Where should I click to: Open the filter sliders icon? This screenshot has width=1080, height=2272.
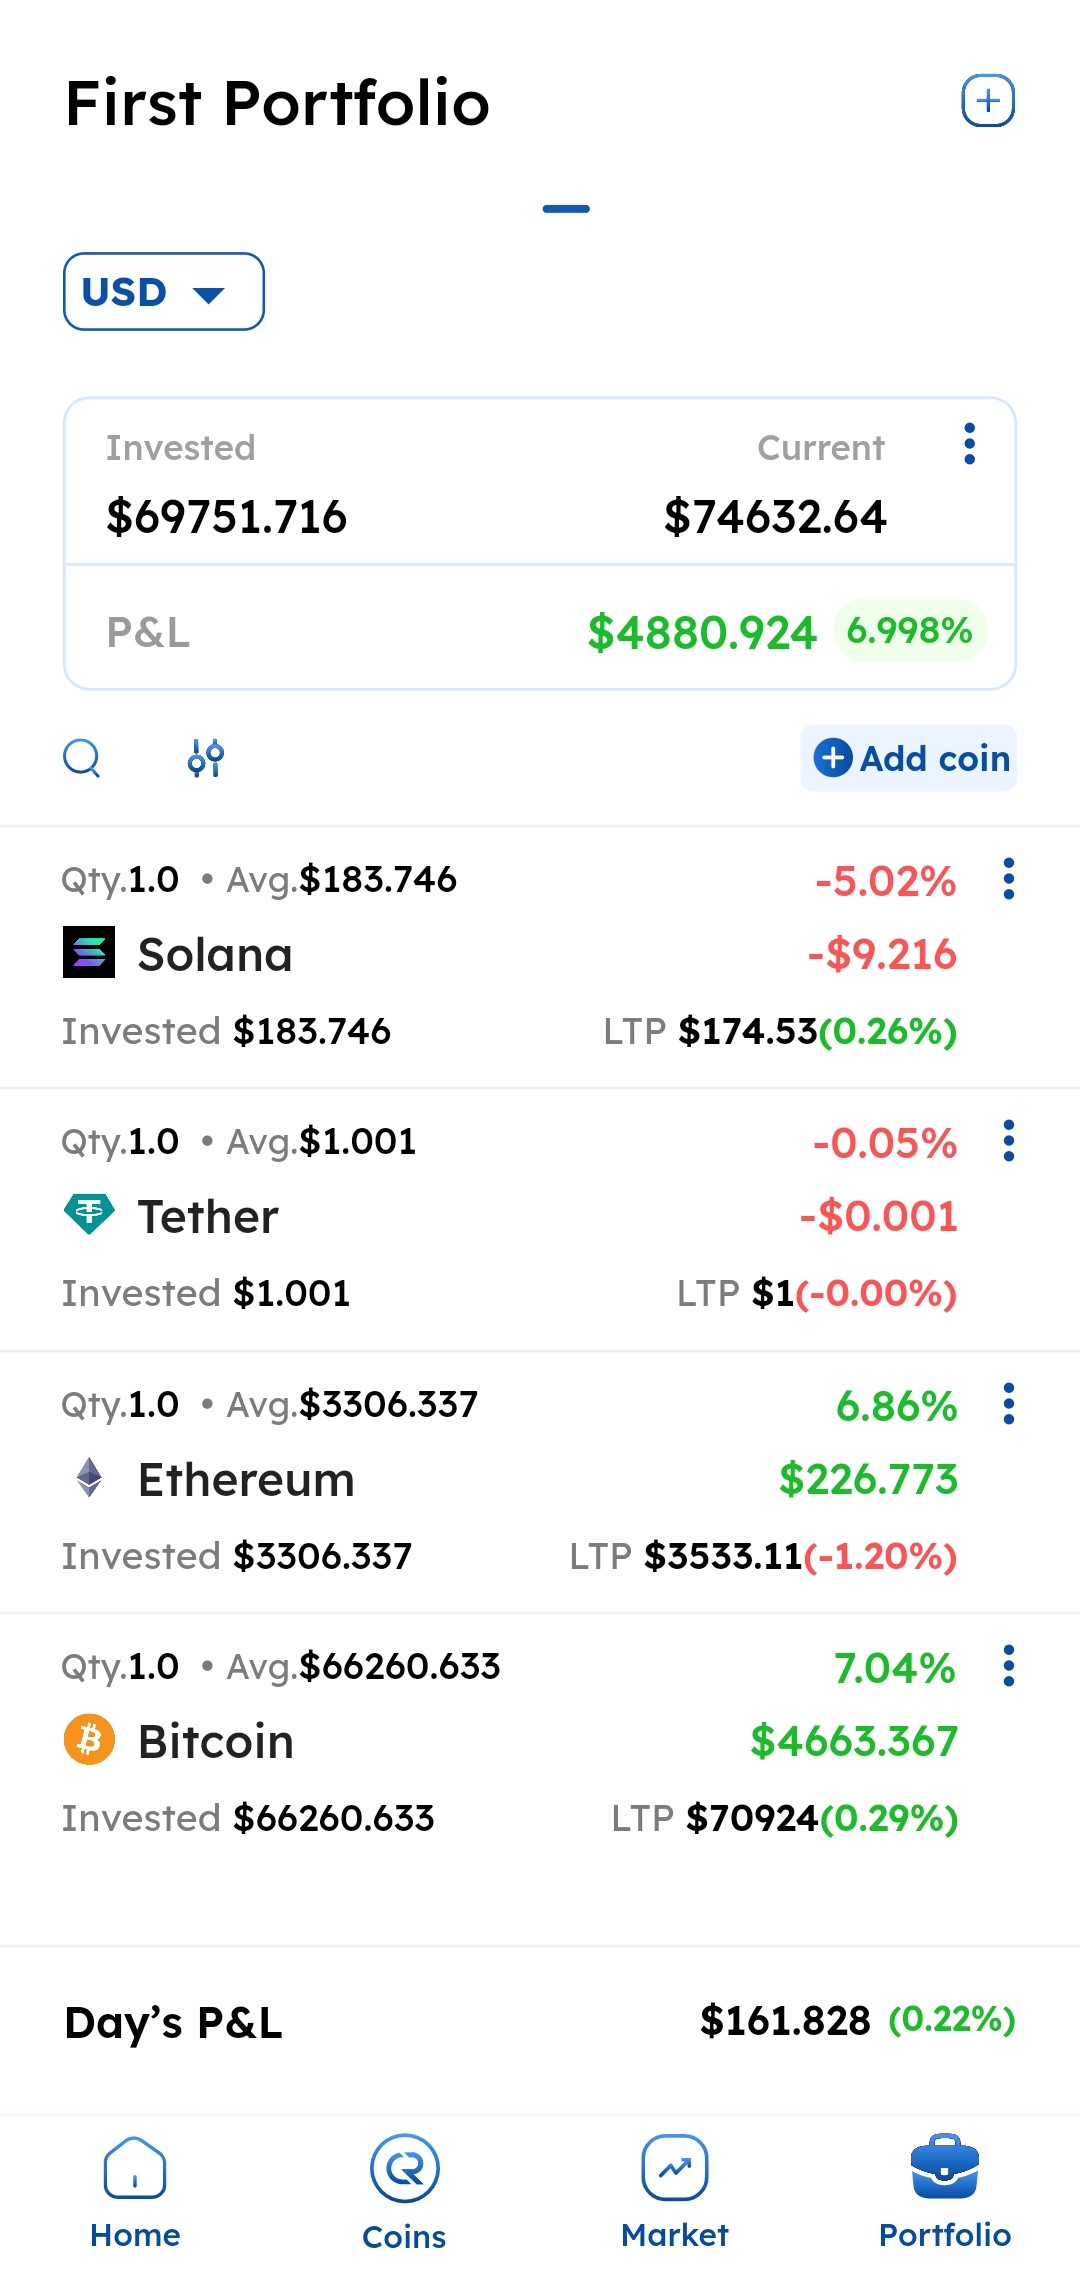(206, 758)
